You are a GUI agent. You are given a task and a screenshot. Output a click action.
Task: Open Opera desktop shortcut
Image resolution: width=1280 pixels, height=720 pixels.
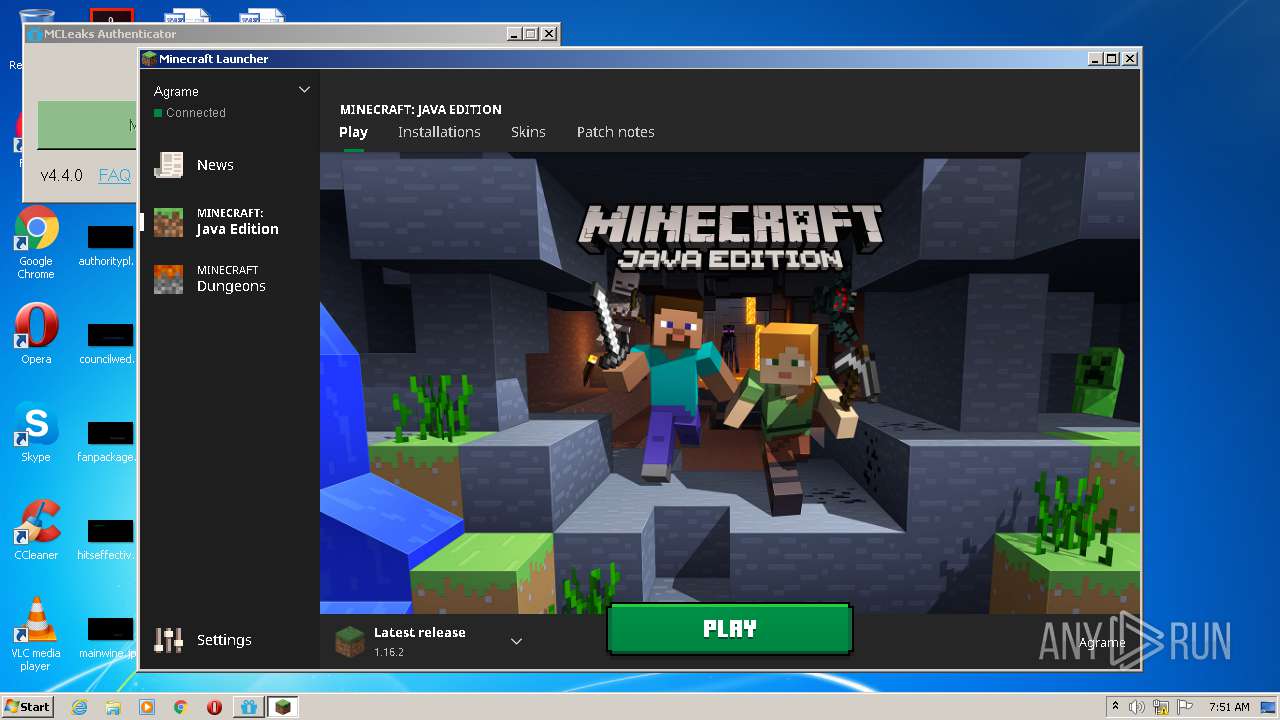[36, 334]
